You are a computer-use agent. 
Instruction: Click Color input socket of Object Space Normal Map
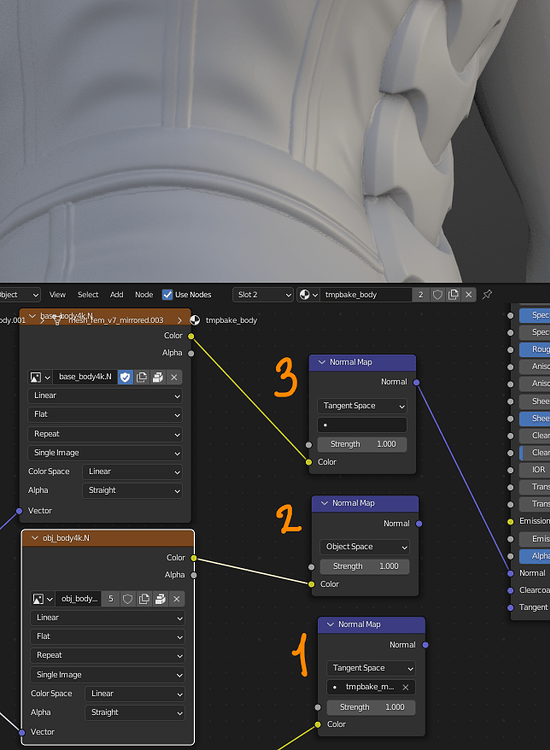(311, 584)
